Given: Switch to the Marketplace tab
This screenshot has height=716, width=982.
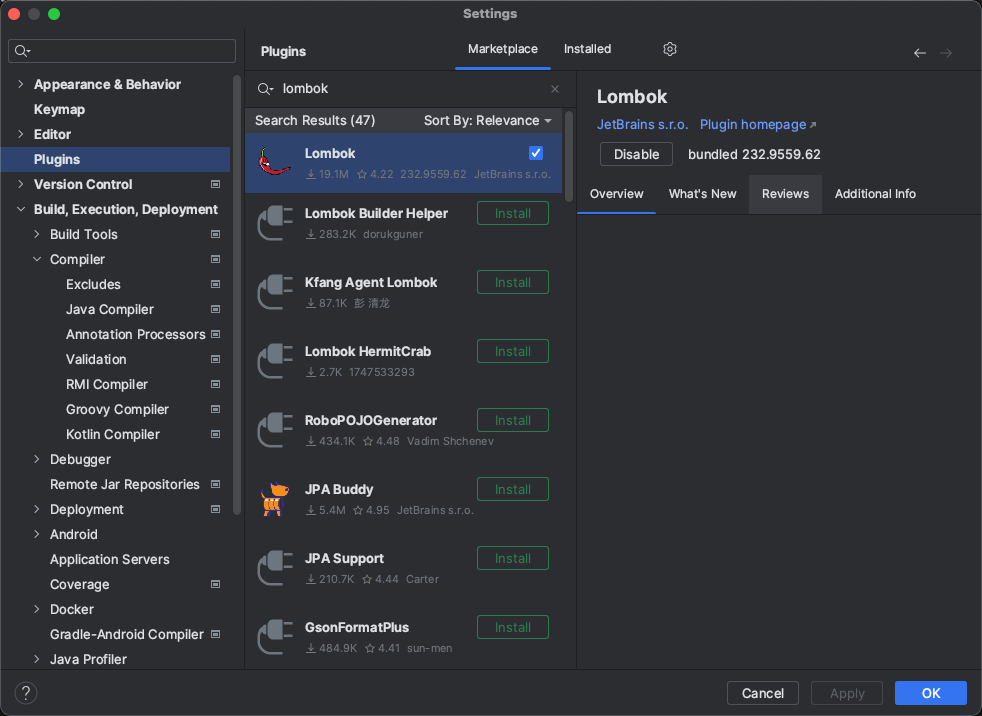Looking at the screenshot, I should (502, 49).
